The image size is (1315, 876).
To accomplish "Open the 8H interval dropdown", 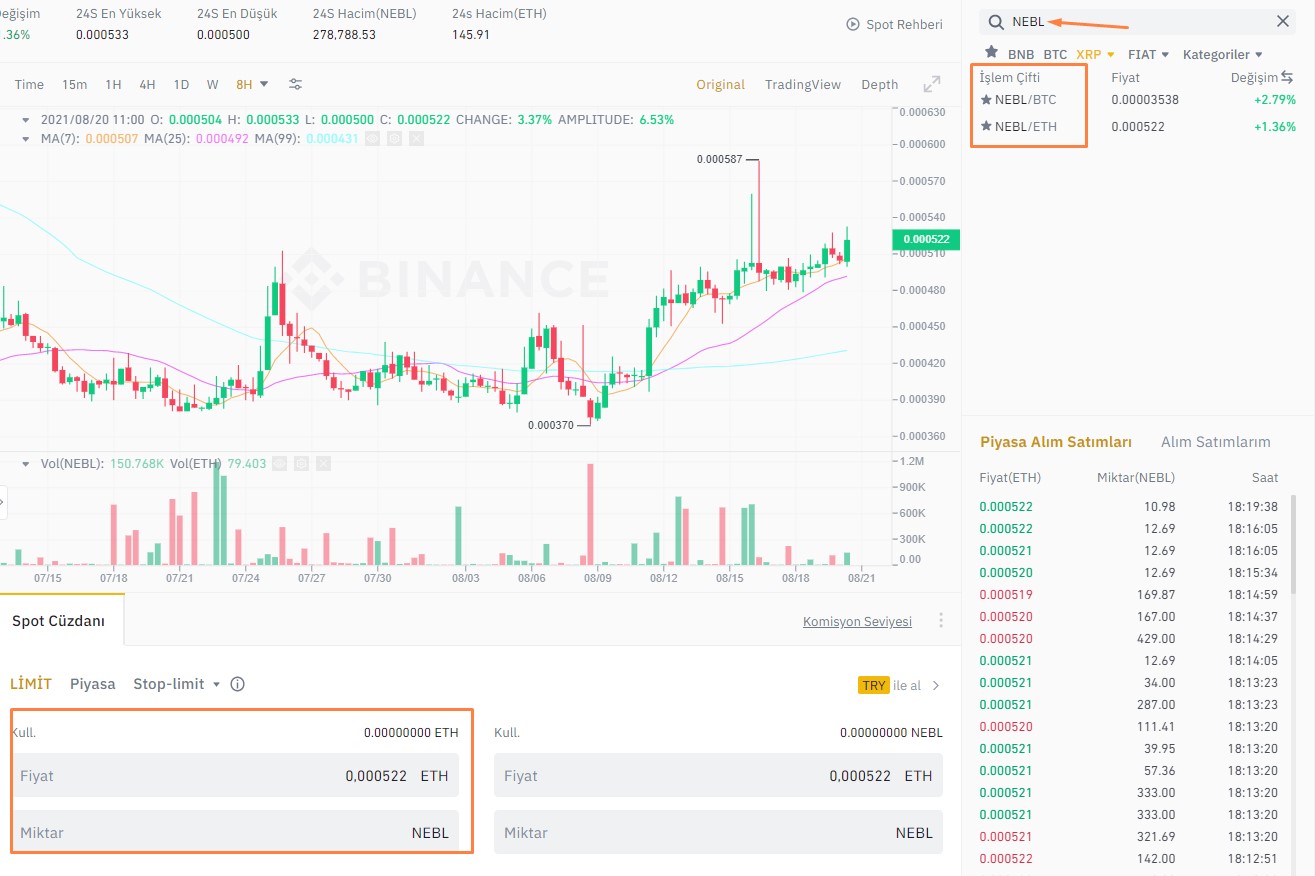I will [250, 84].
